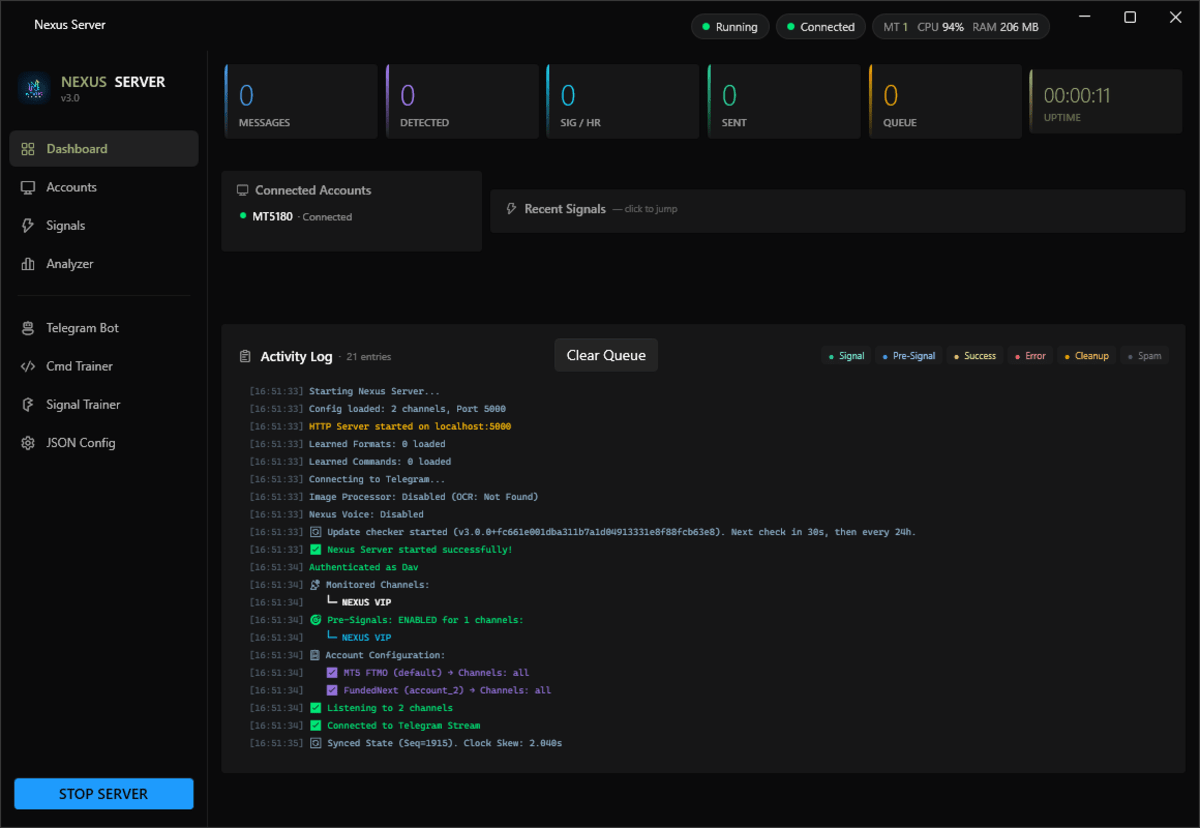Click the clipboard icon beside Activity Log

pyautogui.click(x=245, y=356)
